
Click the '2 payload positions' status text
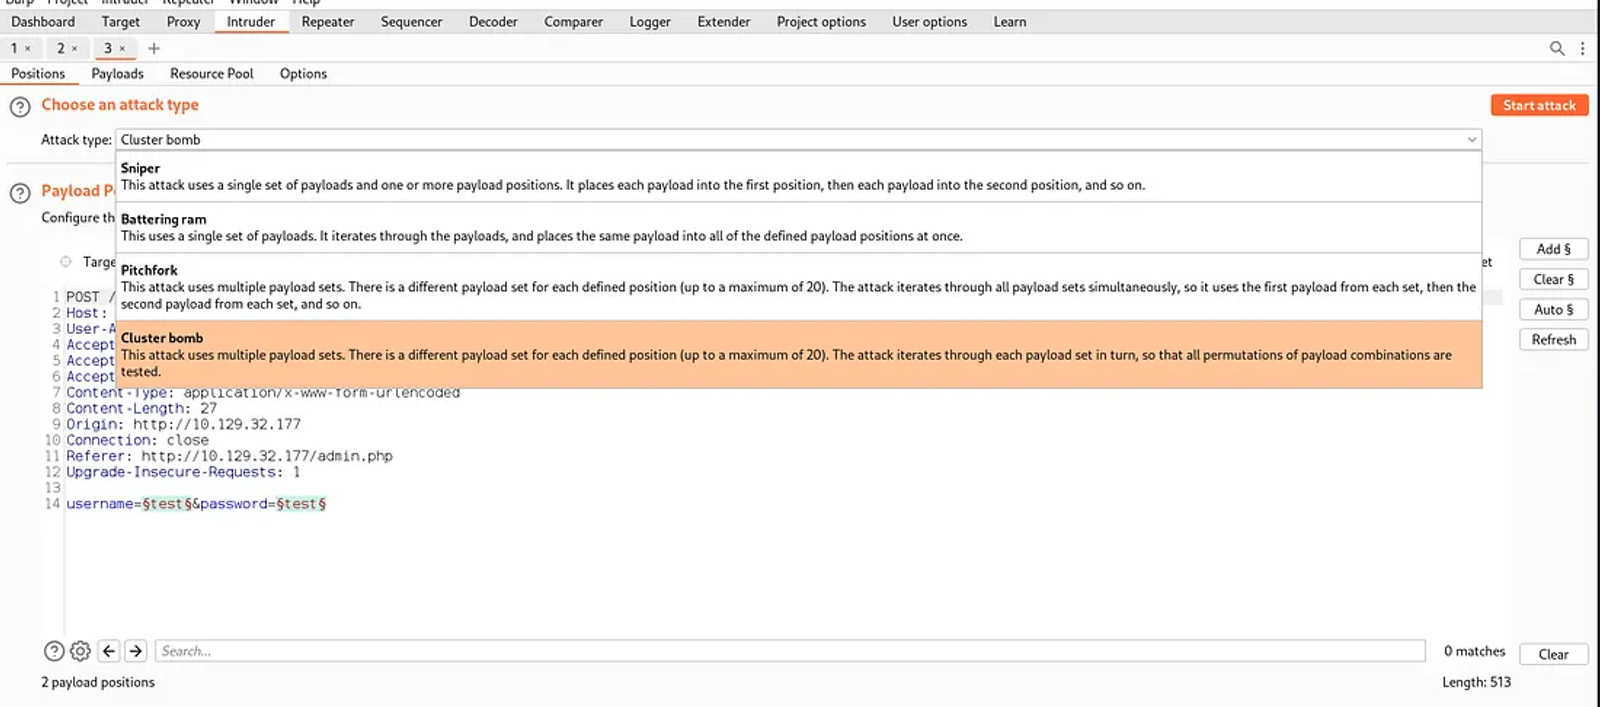[98, 682]
